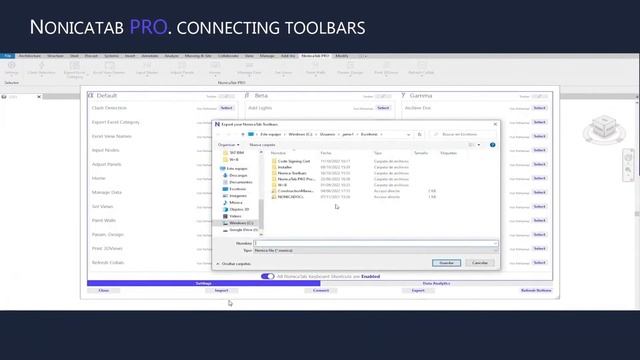The height and width of the screenshot is (360, 640).
Task: Open the Param. Design ribbon tool
Action: 350,68
